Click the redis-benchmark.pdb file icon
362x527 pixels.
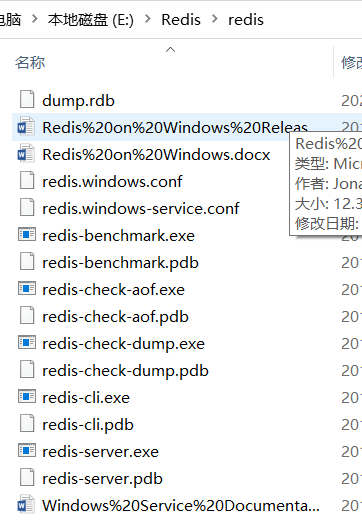pos(27,261)
